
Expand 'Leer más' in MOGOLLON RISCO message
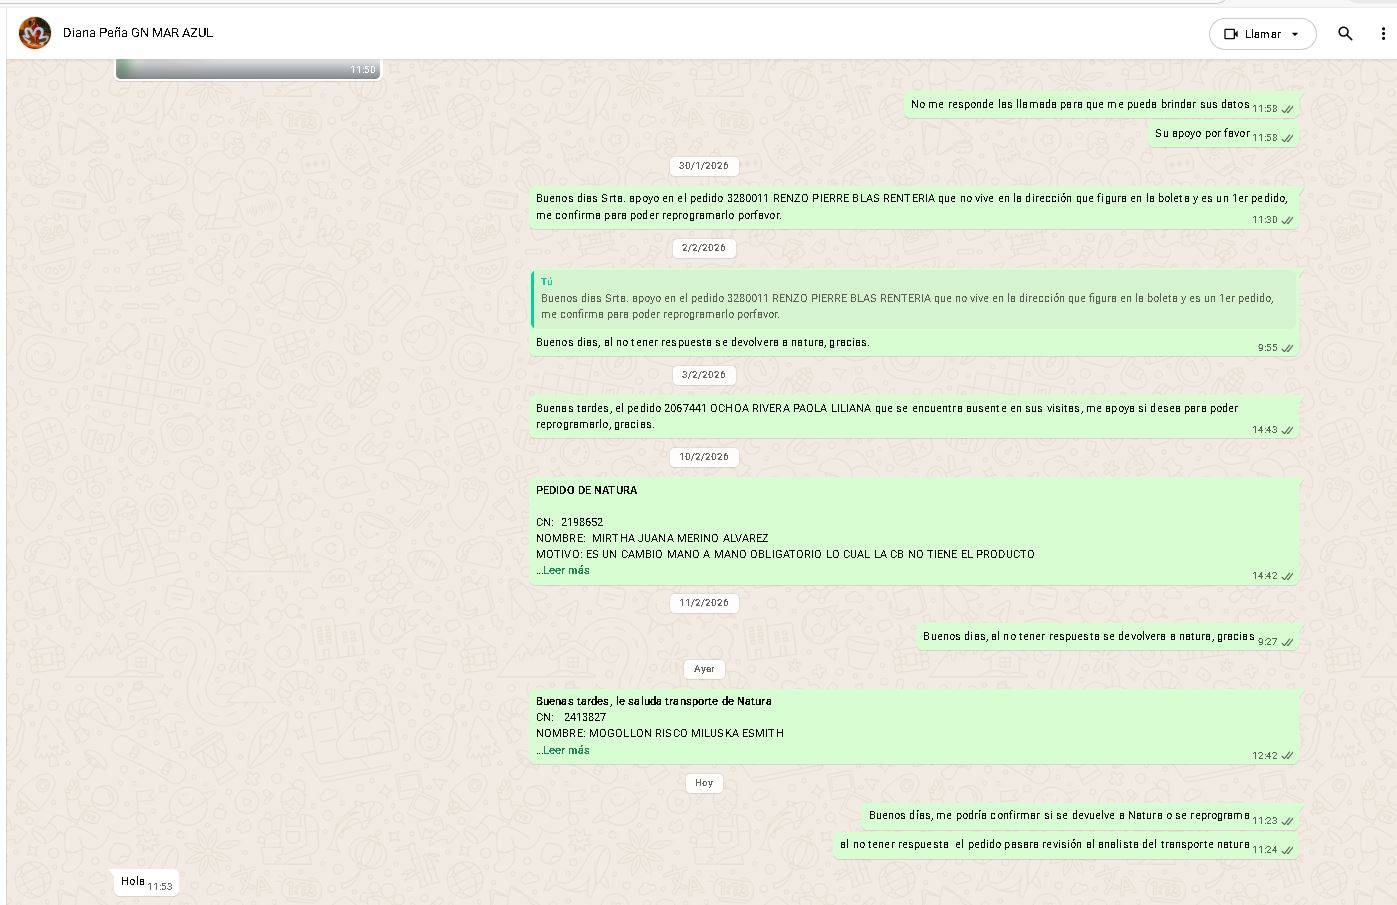565,750
